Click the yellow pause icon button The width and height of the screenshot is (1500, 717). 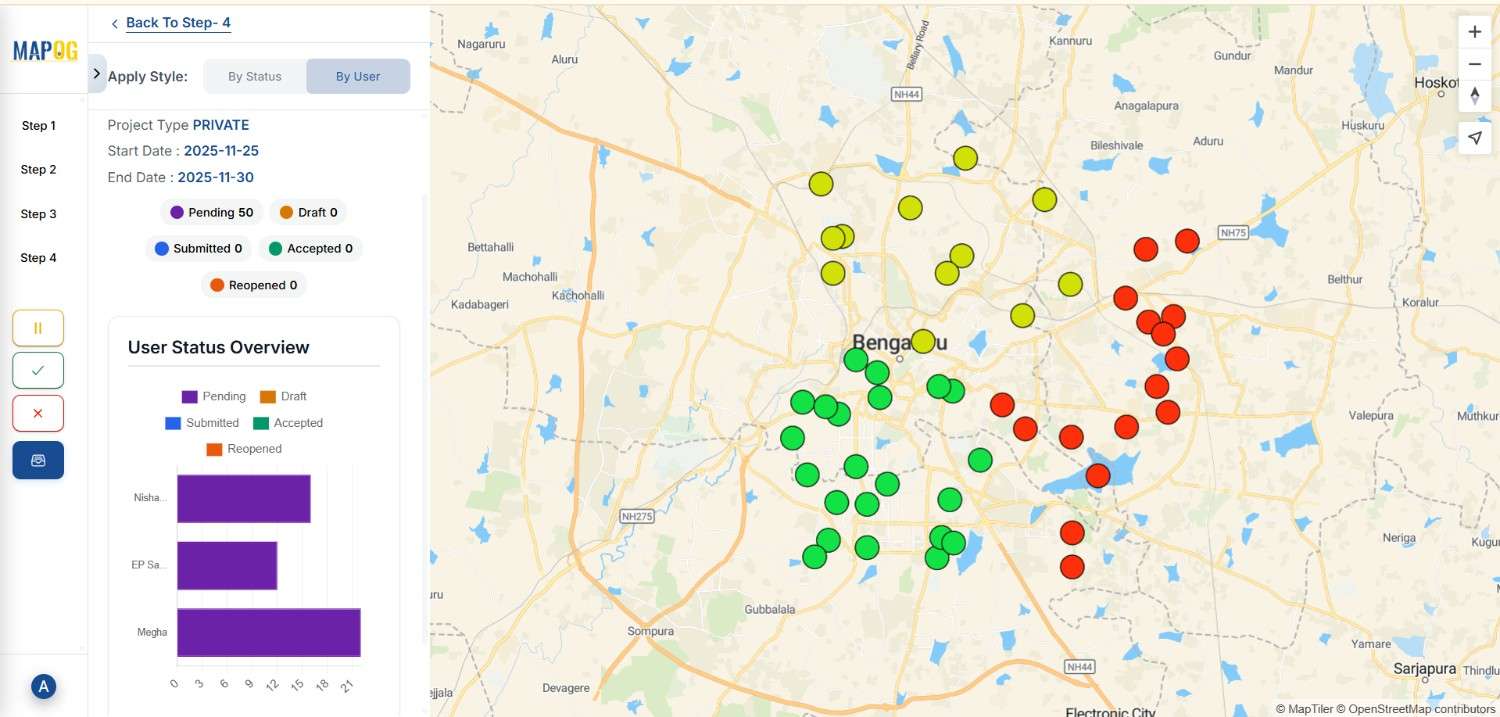(x=38, y=327)
